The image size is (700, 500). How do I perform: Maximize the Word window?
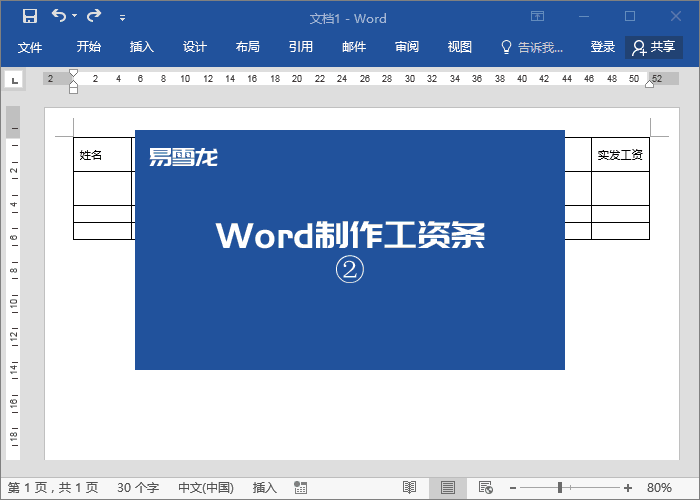click(630, 17)
